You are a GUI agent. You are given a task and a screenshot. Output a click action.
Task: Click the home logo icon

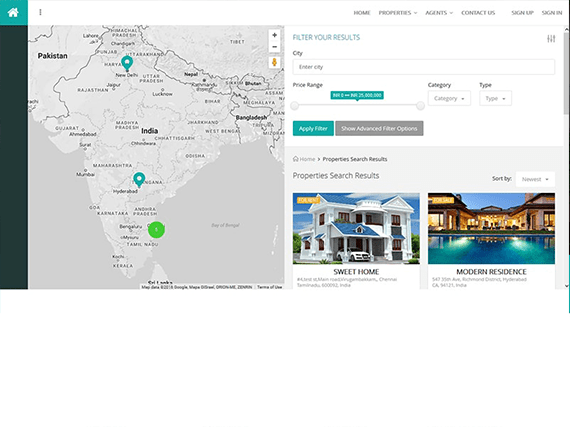13,12
